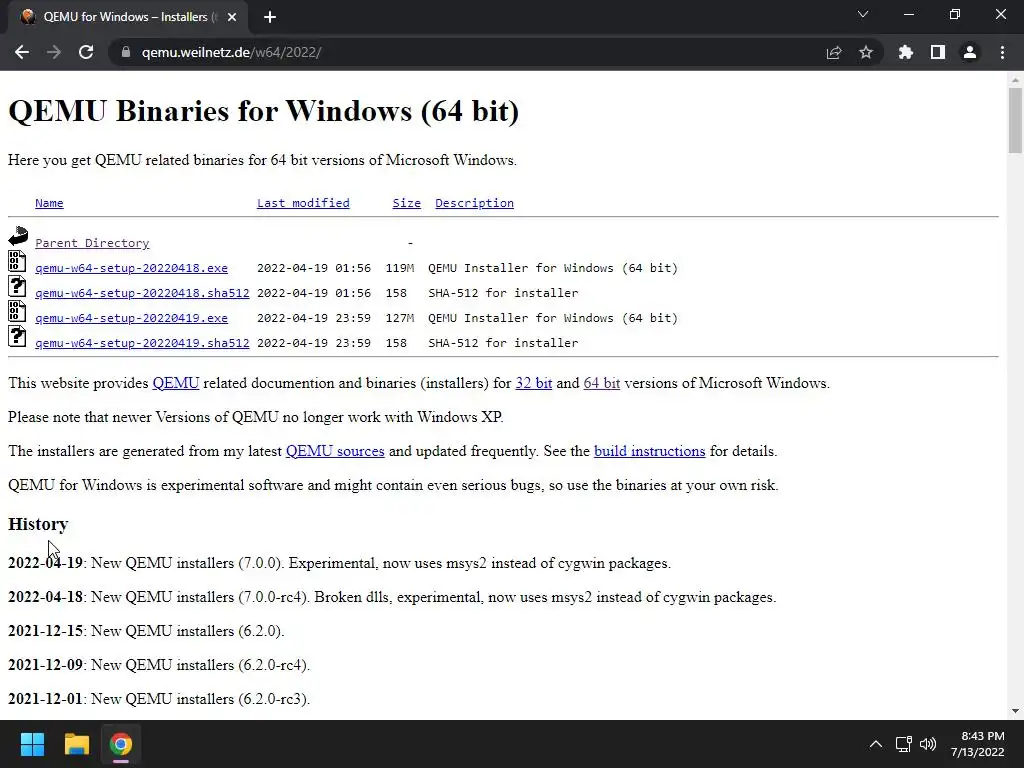
Task: Click the History heading
Action: click(x=38, y=524)
